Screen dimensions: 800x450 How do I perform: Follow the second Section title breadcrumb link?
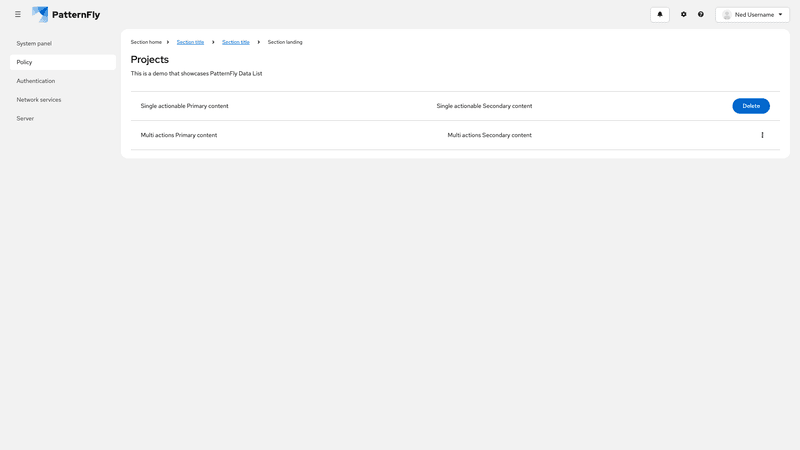(236, 42)
